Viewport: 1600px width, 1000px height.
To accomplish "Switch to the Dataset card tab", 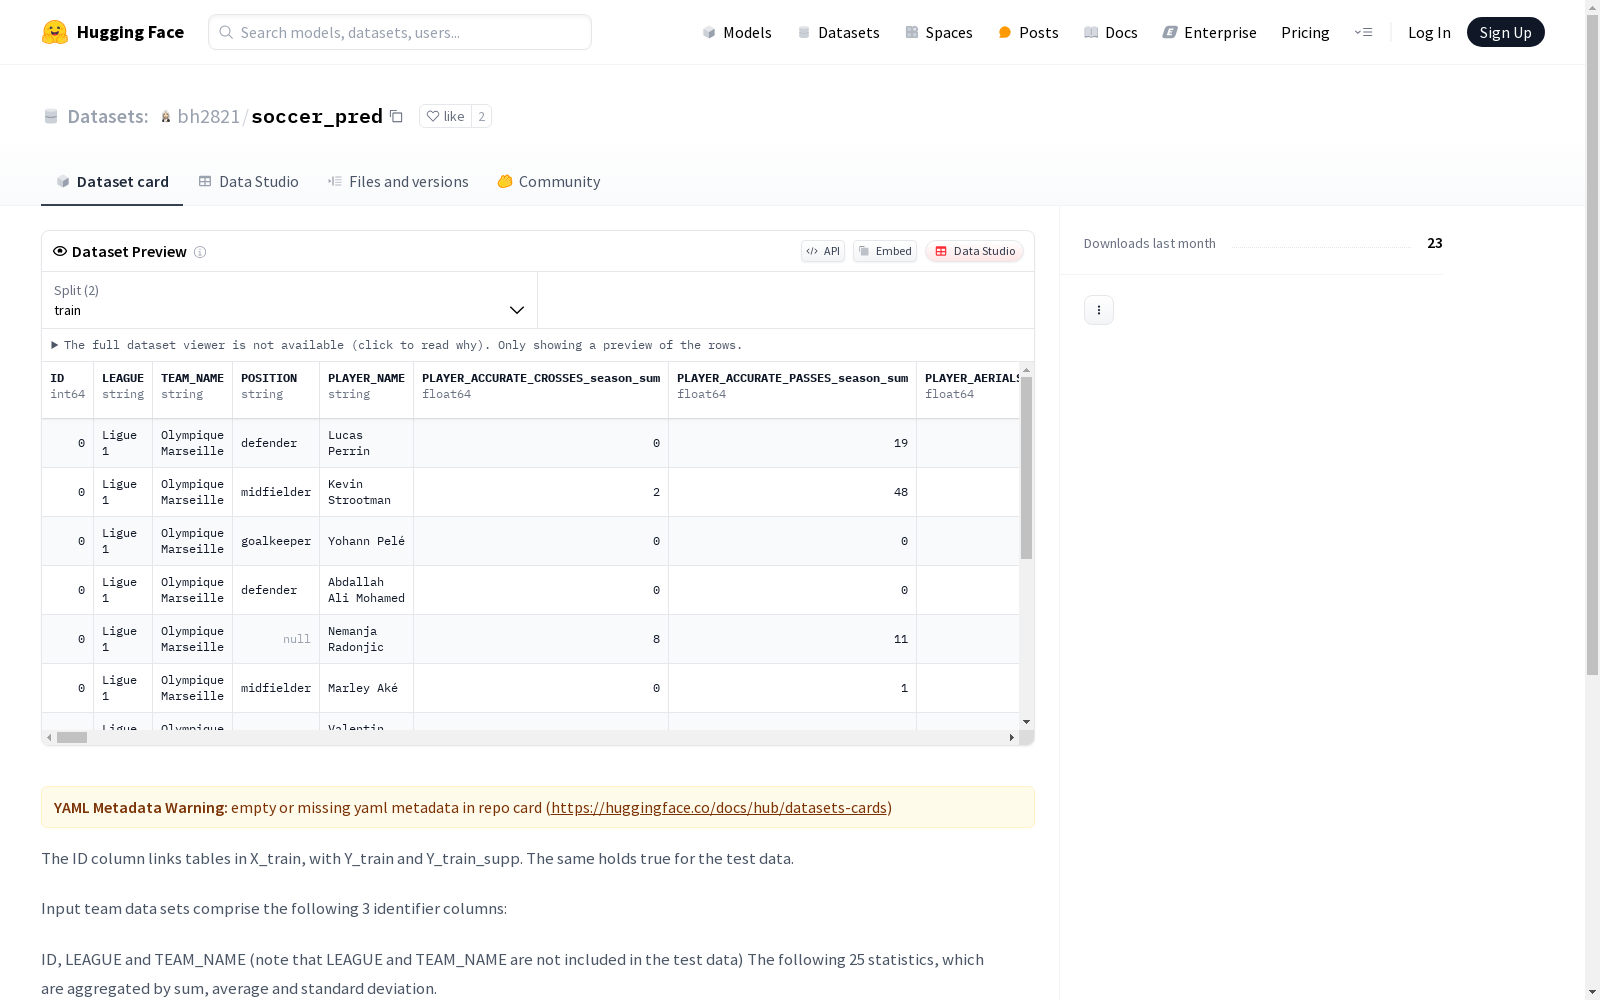I will 112,181.
